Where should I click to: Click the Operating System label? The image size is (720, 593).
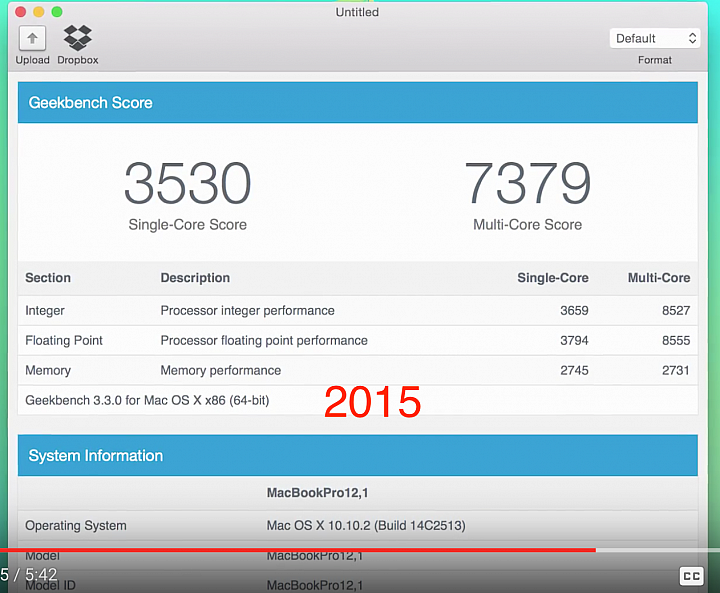pyautogui.click(x=76, y=525)
